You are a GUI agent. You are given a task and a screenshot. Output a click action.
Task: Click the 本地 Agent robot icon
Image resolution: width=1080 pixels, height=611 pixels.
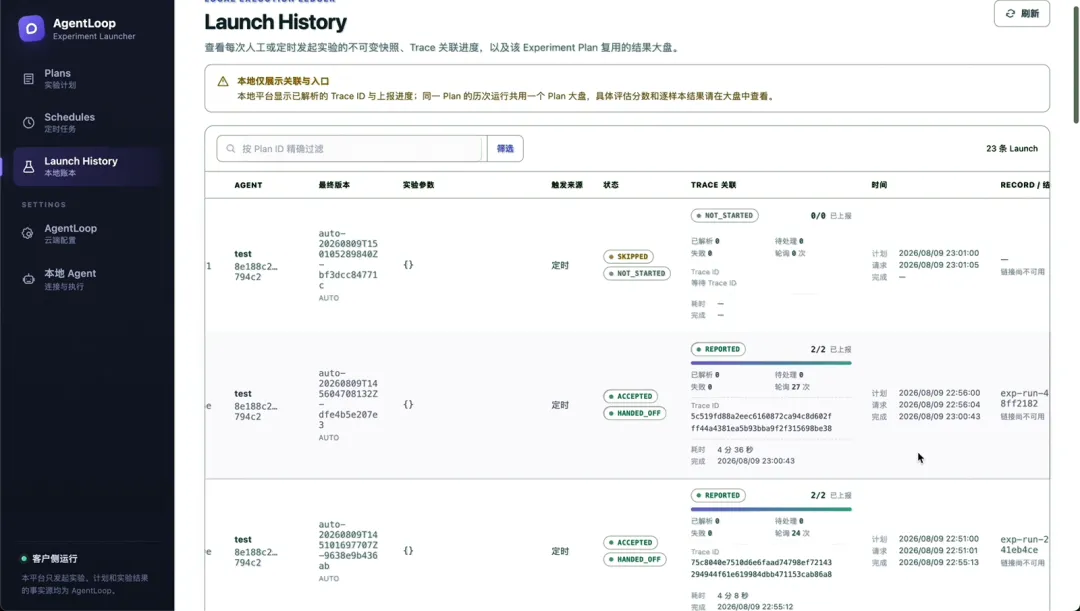pos(28,279)
